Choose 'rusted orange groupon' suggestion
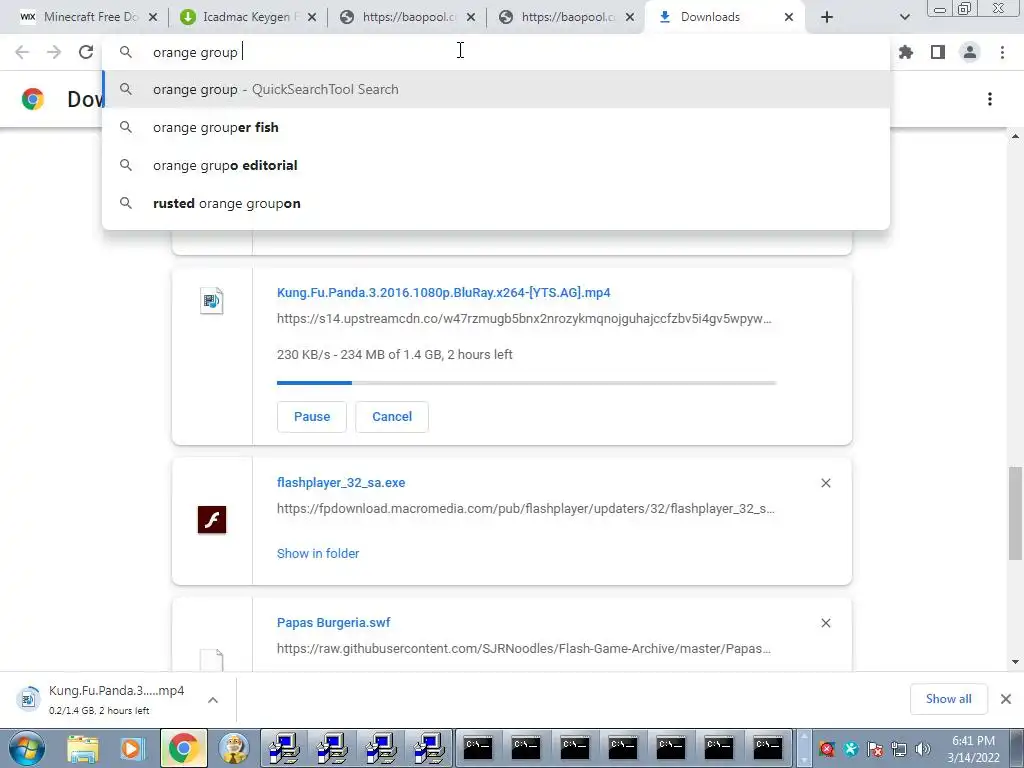 pyautogui.click(x=496, y=203)
